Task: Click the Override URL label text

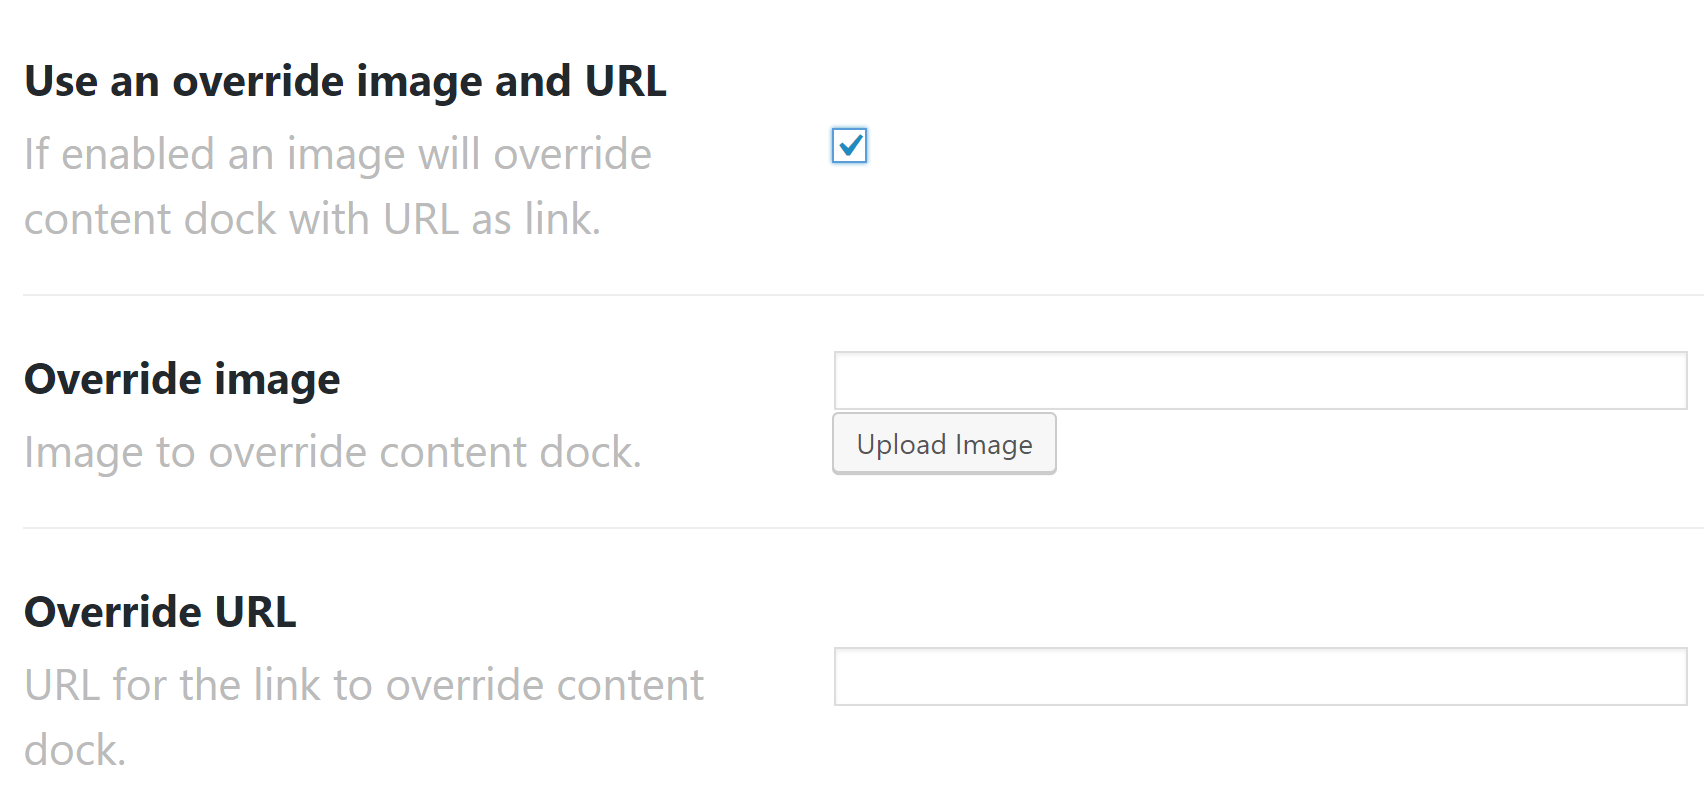Action: (x=160, y=611)
